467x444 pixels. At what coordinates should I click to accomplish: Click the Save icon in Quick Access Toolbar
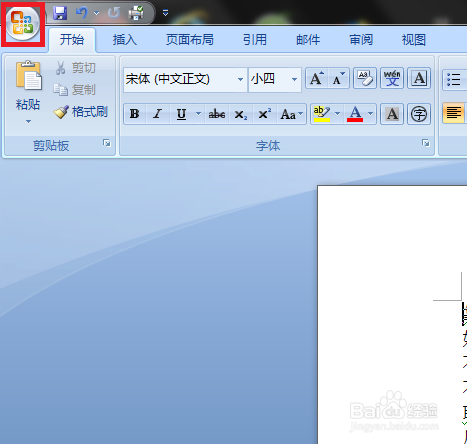click(x=60, y=13)
